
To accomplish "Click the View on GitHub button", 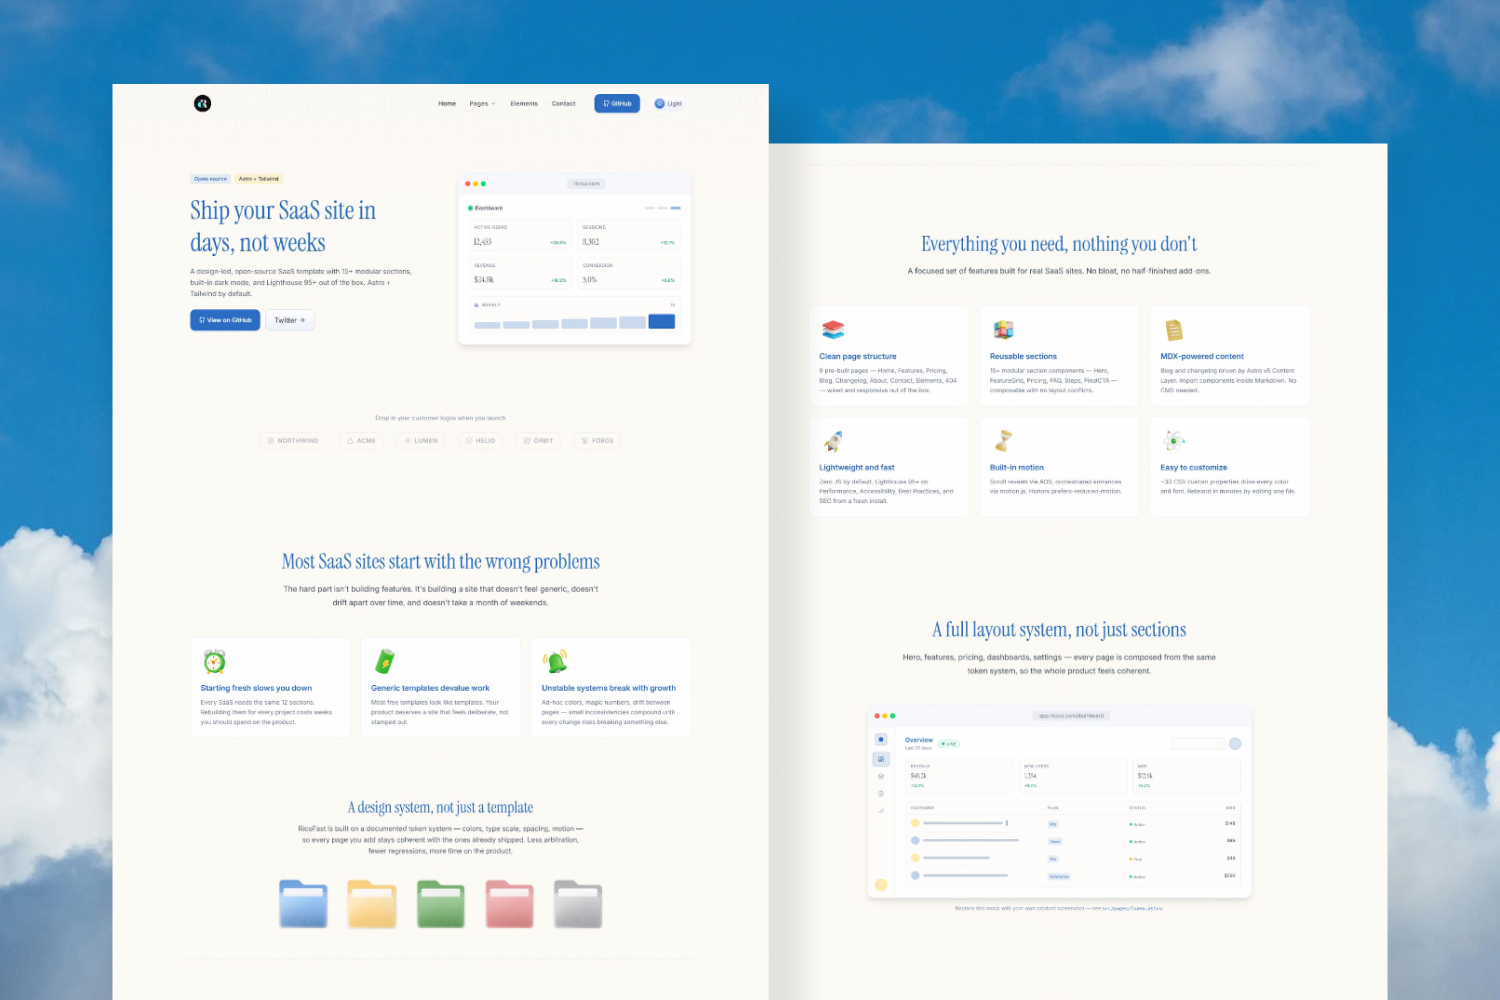I will point(225,320).
